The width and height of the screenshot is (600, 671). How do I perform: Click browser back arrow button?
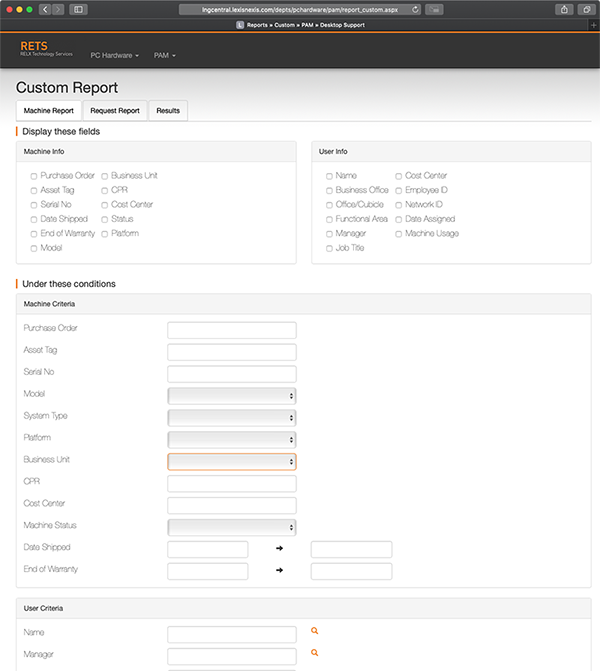pos(45,9)
